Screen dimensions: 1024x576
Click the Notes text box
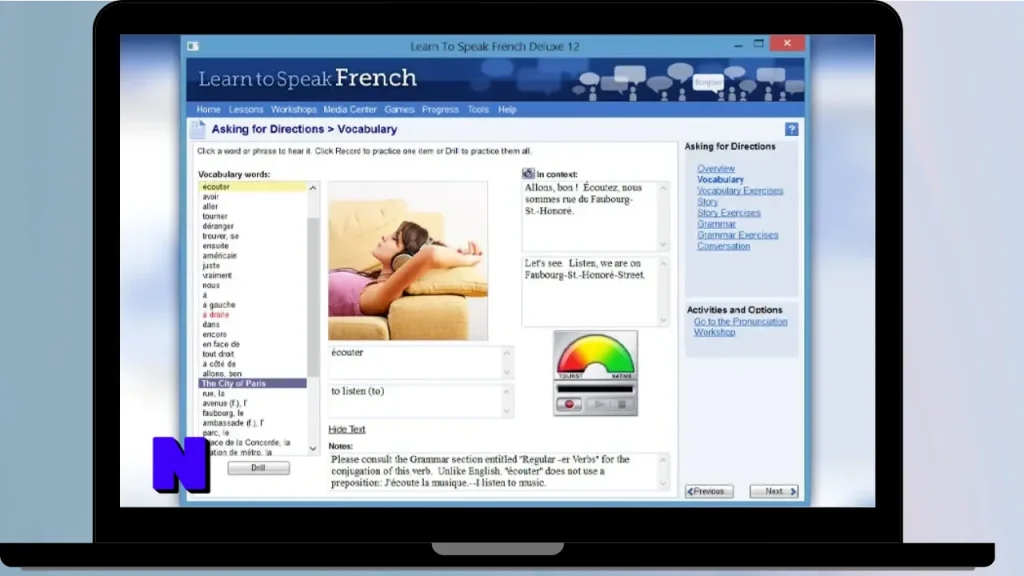(499, 472)
